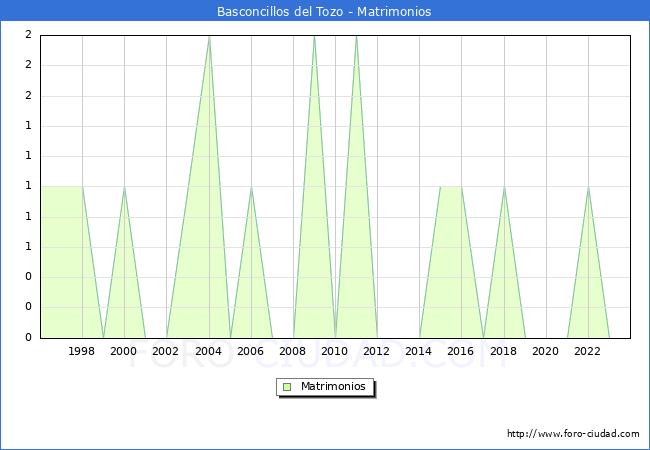Image resolution: width=650 pixels, height=450 pixels.
Task: Click the 2014 label on the x-axis
Action: pos(419,351)
